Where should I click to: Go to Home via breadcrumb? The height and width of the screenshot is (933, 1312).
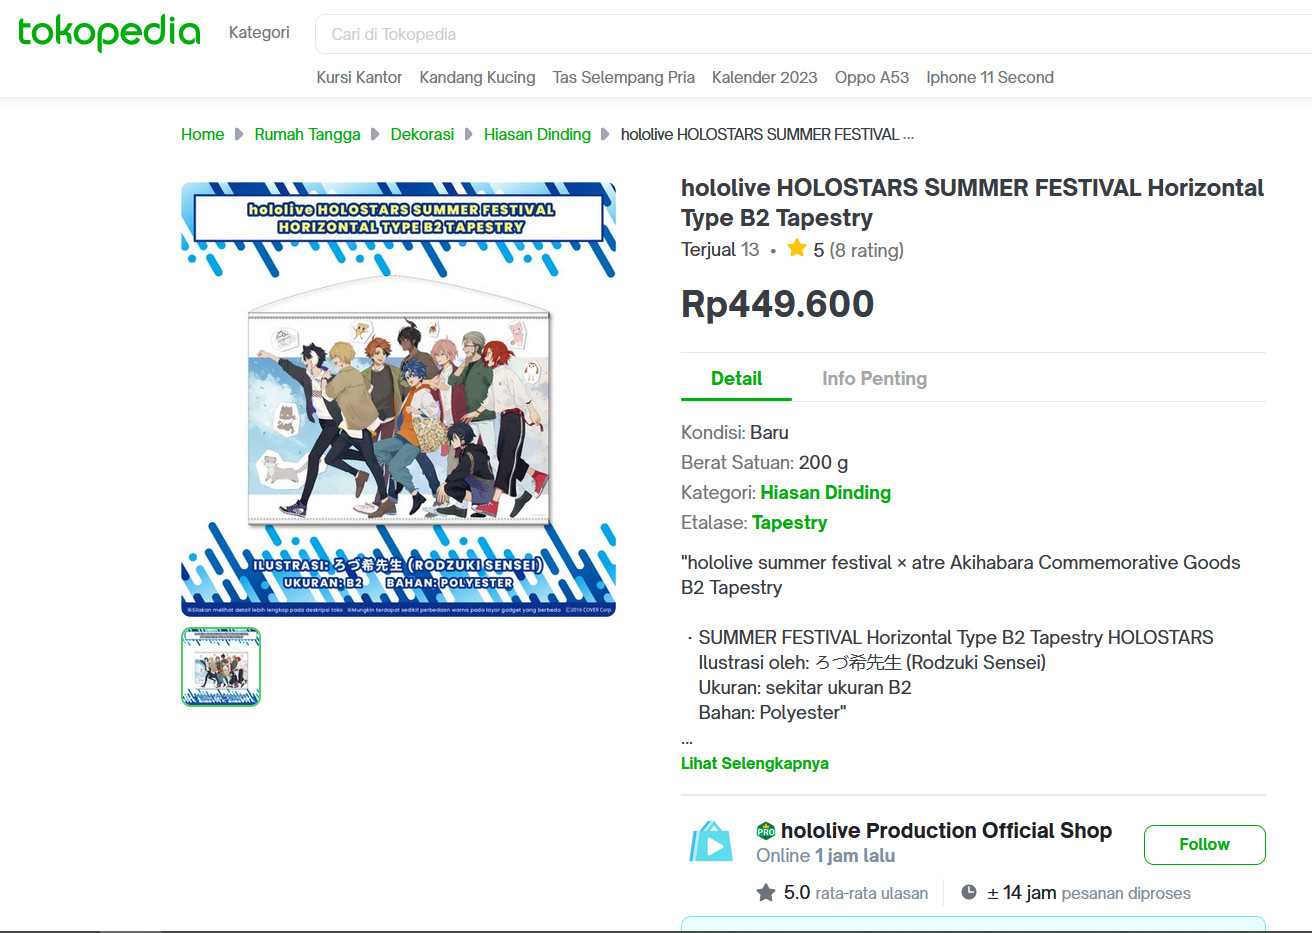click(202, 134)
